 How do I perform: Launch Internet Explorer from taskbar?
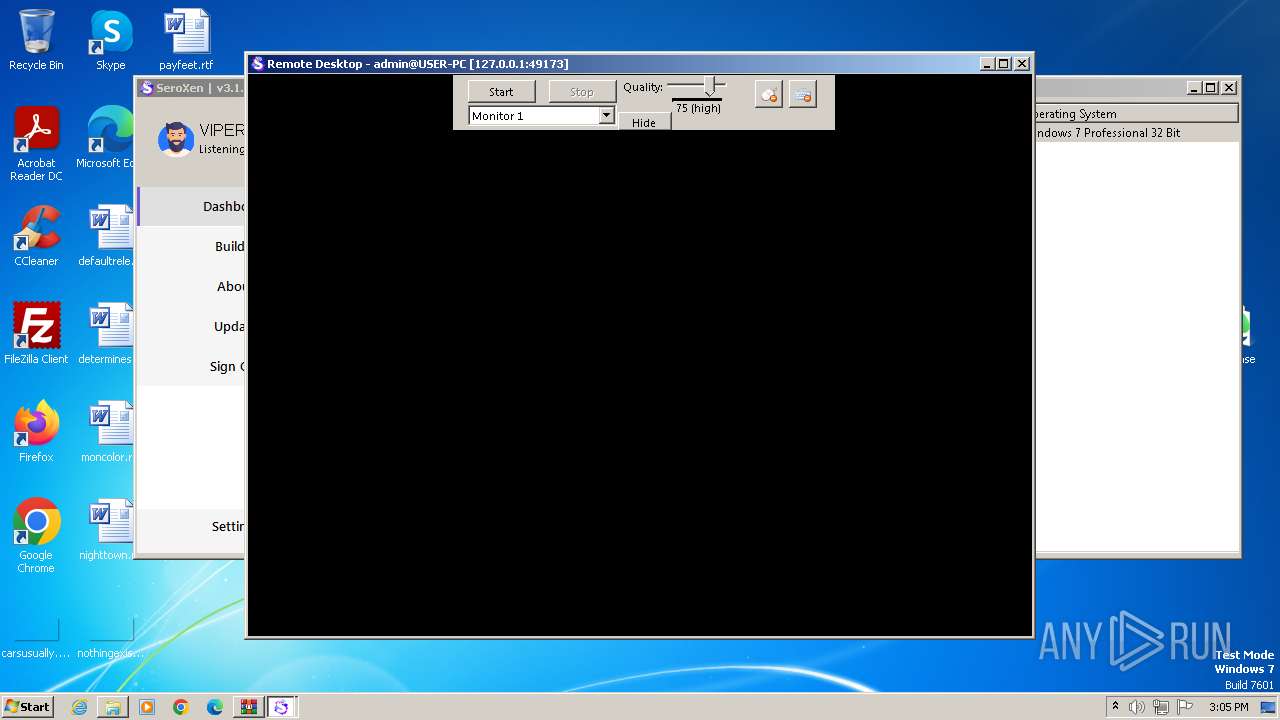click(79, 707)
